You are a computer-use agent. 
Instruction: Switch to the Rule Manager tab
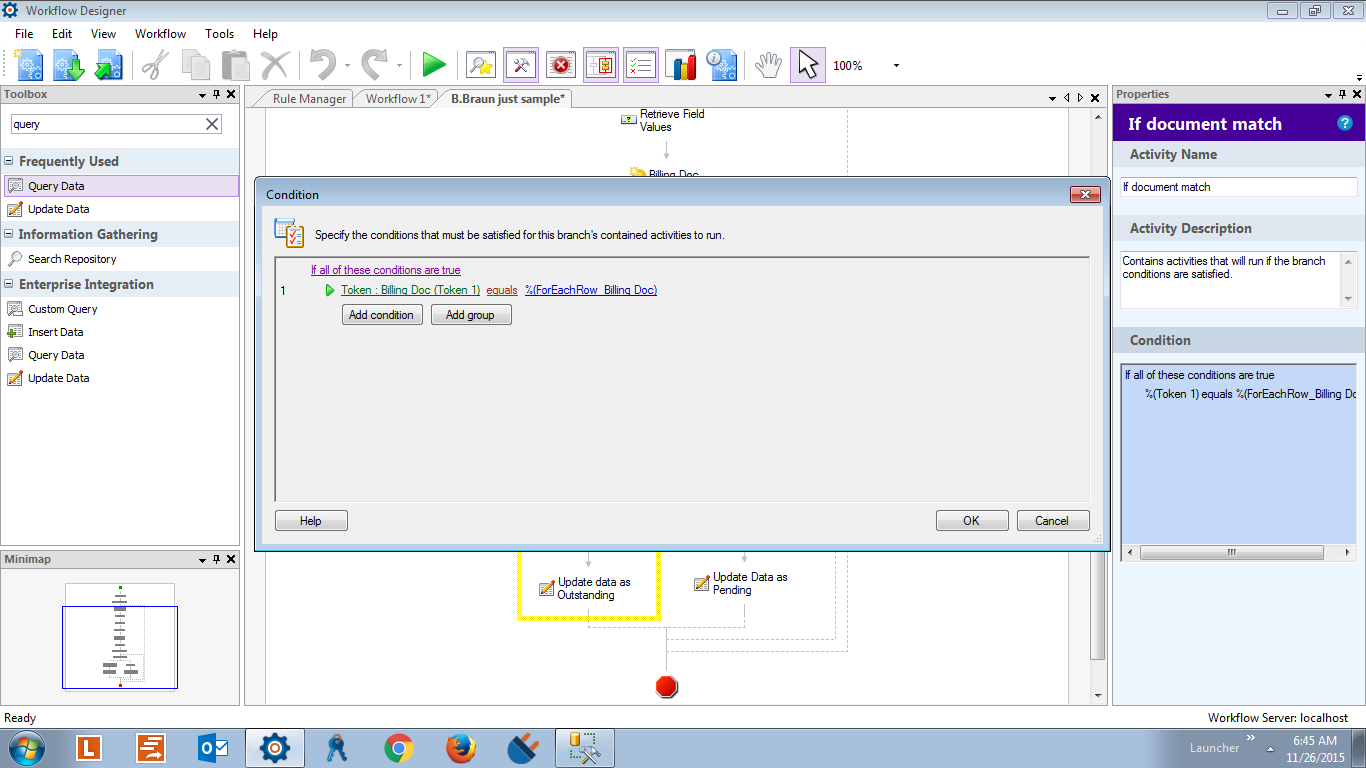coord(309,98)
